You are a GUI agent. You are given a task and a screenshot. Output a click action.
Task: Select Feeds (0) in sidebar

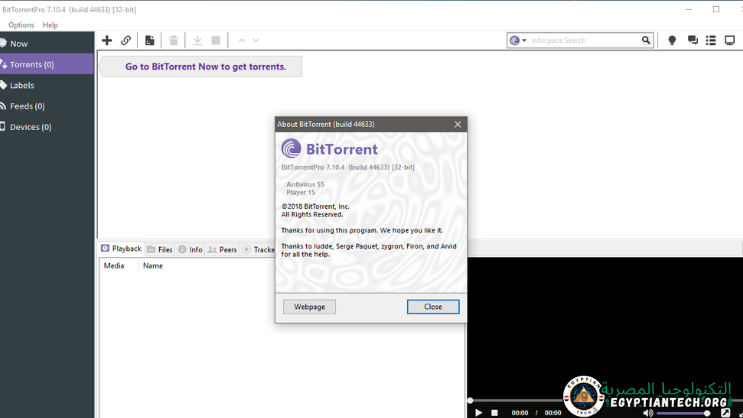click(46, 106)
